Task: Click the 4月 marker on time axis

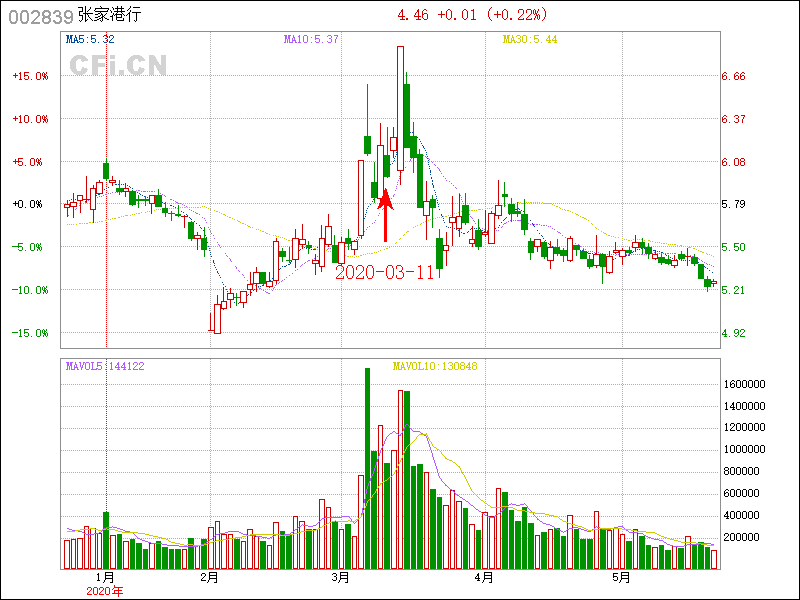Action: pos(484,577)
